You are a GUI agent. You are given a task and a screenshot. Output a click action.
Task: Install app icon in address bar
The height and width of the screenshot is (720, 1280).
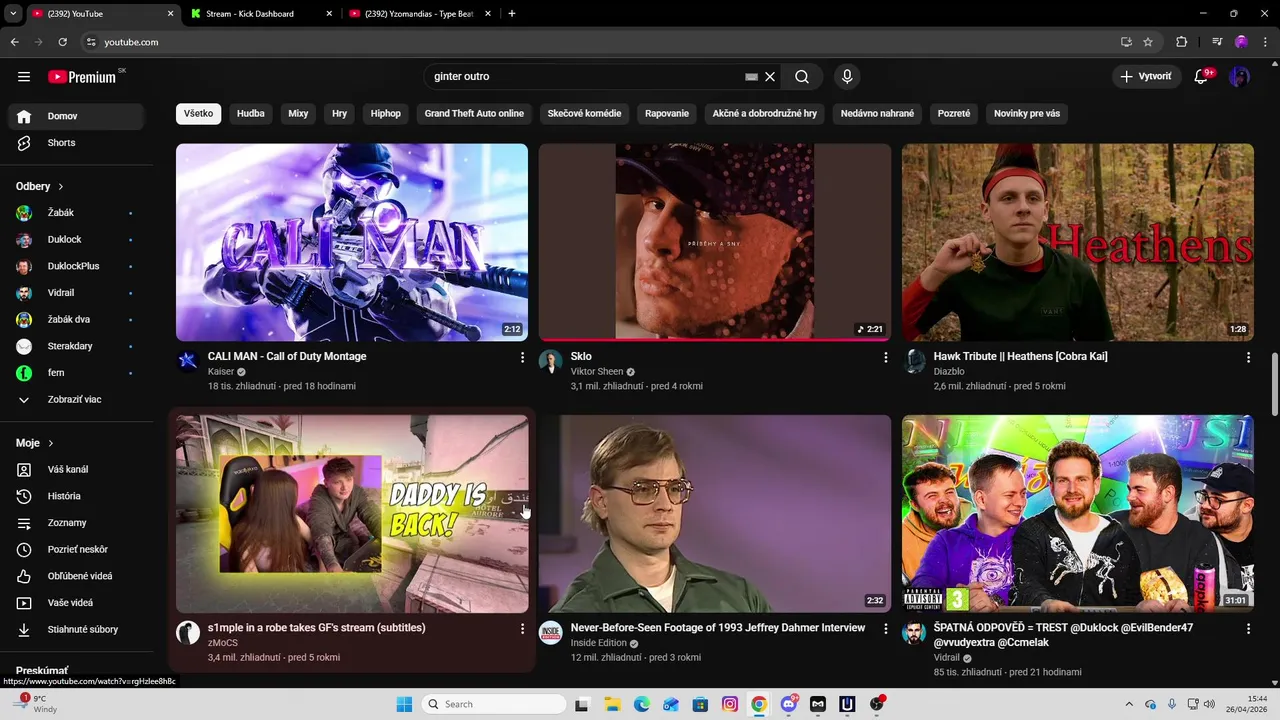coord(1126,42)
